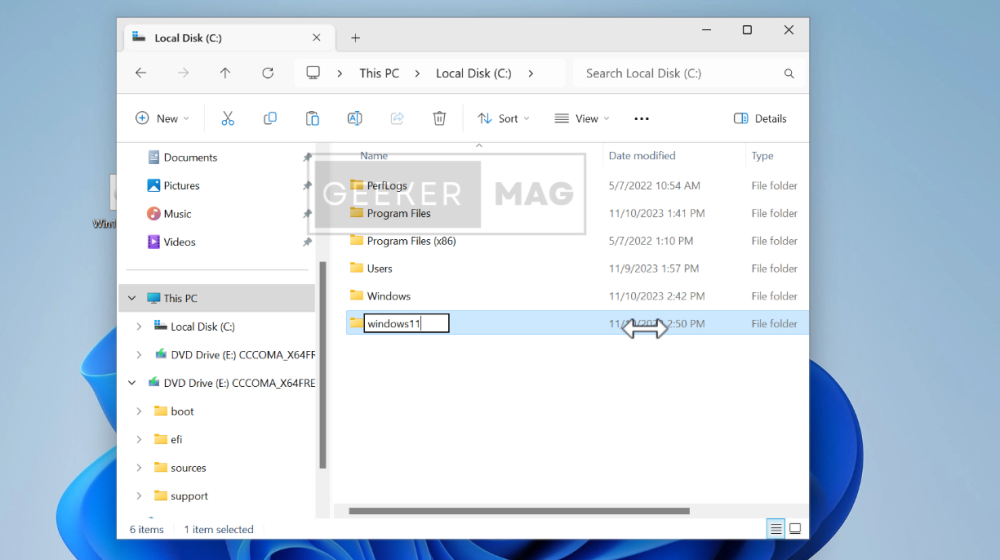1000x560 pixels.
Task: Collapse the This PC tree node
Action: click(x=132, y=298)
